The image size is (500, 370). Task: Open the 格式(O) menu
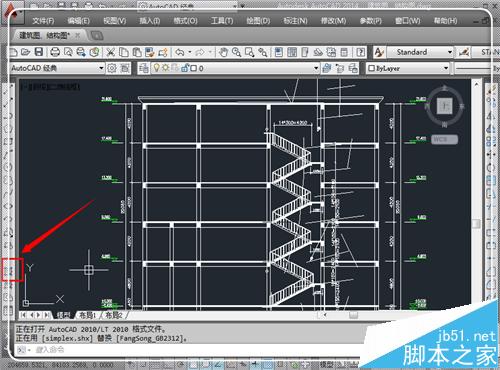coord(185,21)
